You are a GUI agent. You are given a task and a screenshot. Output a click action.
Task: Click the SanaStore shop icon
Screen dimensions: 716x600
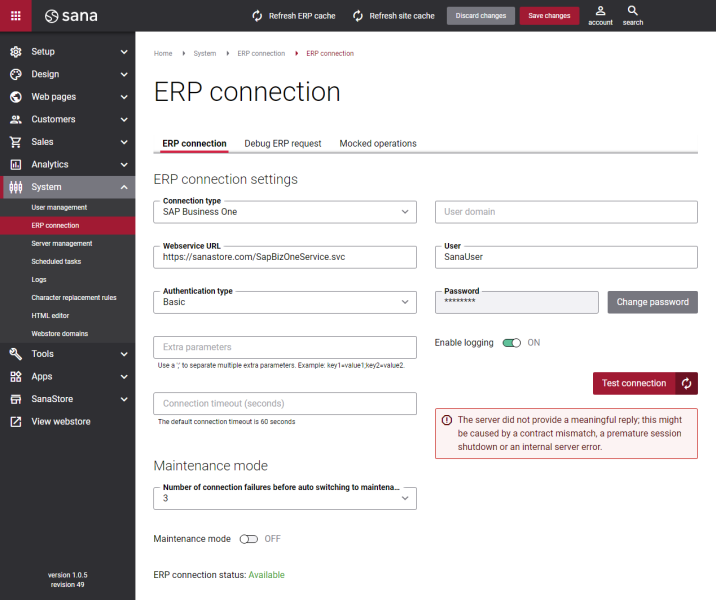click(16, 399)
